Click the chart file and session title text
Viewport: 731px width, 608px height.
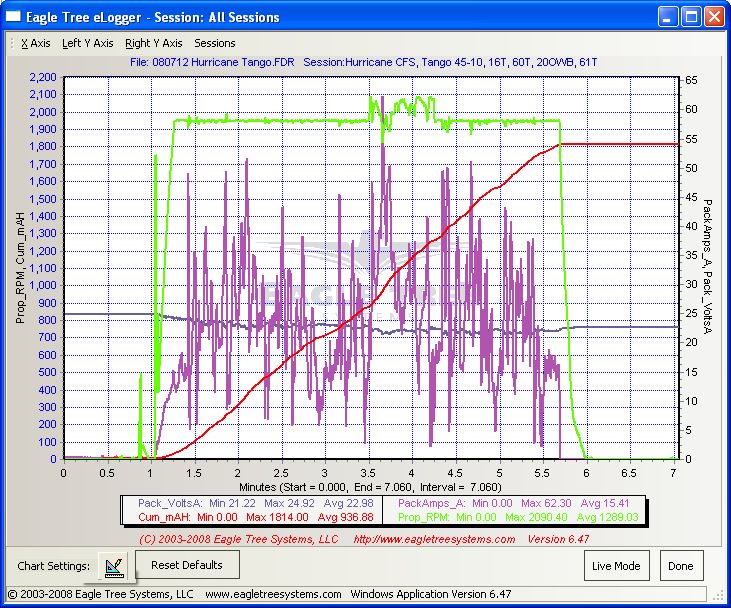coord(364,62)
